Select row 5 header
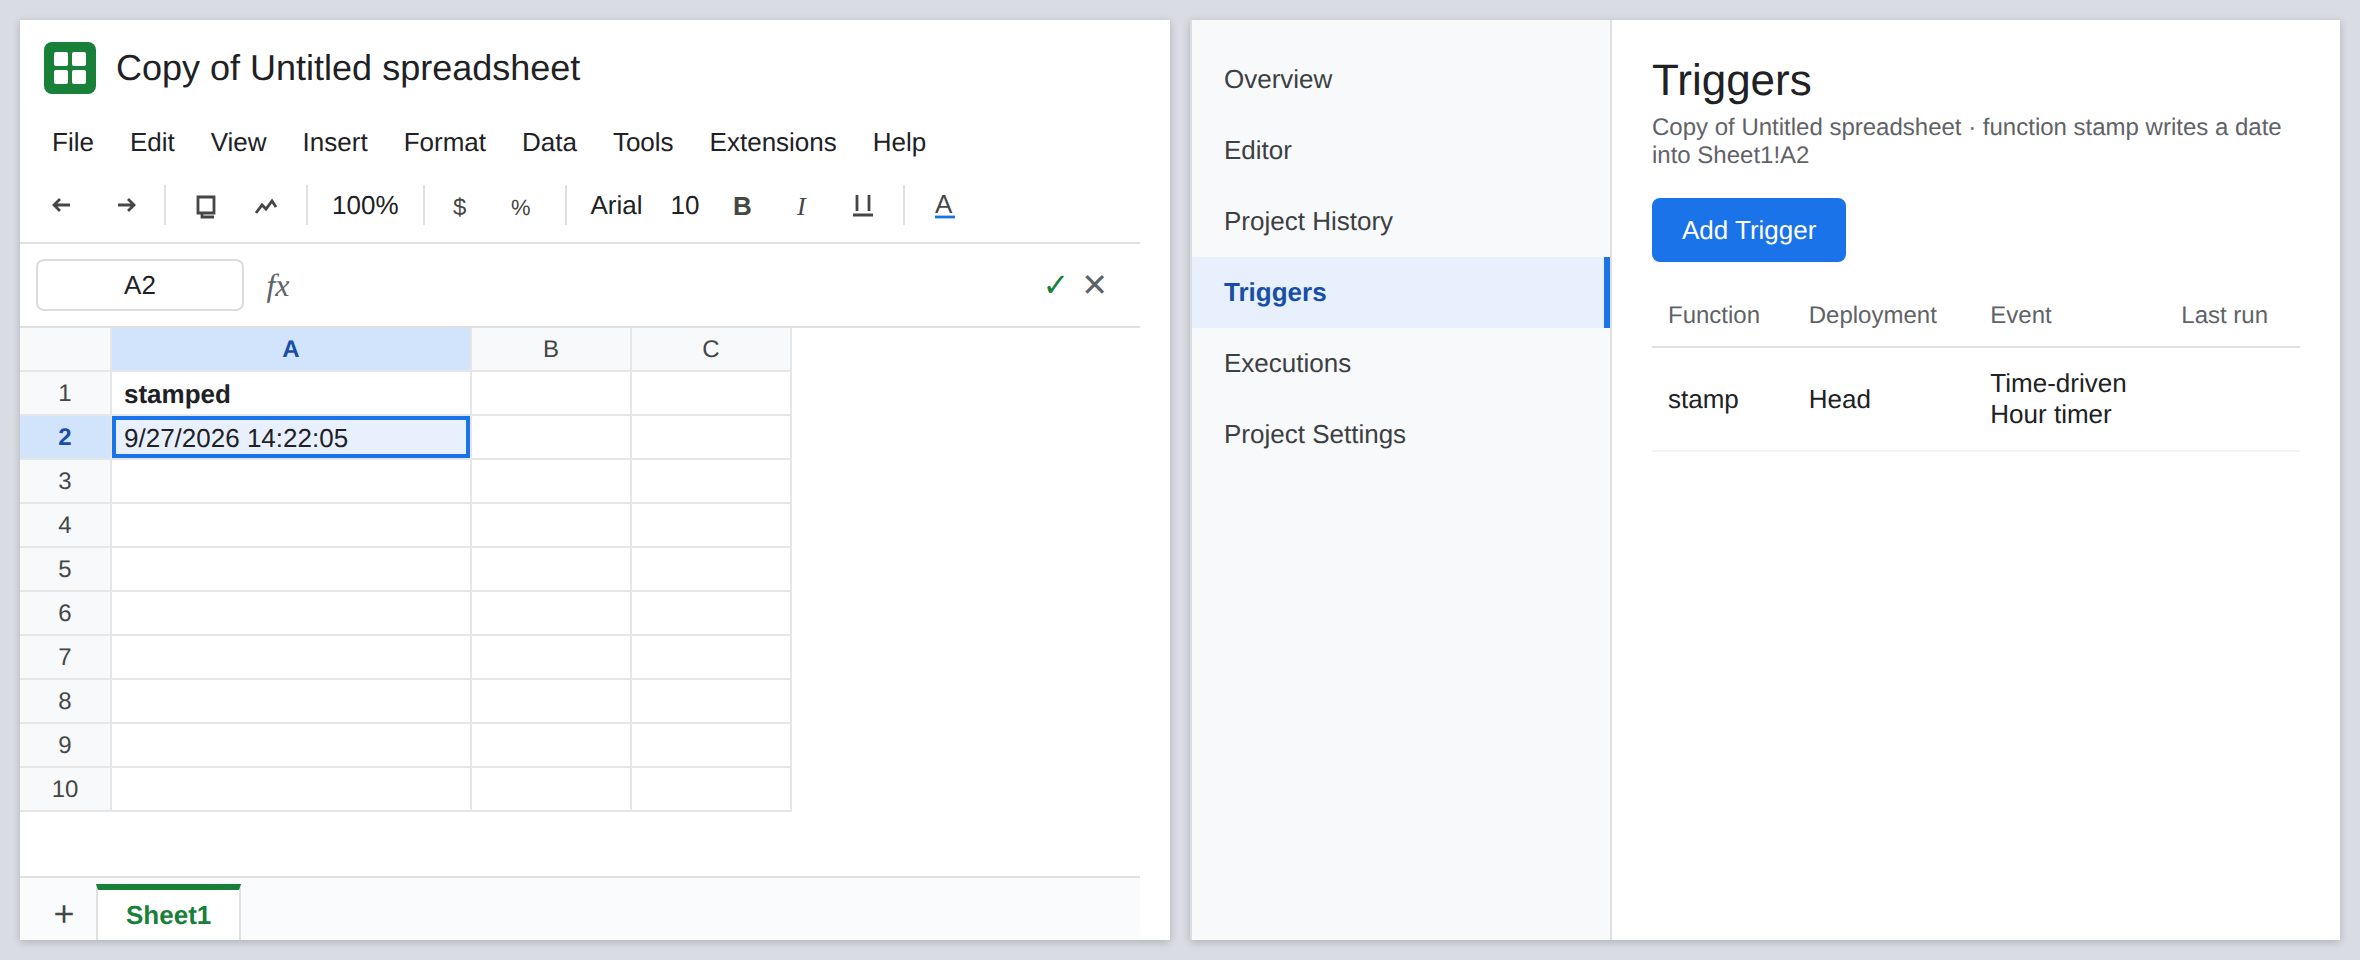Viewport: 2360px width, 960px height. [x=65, y=569]
